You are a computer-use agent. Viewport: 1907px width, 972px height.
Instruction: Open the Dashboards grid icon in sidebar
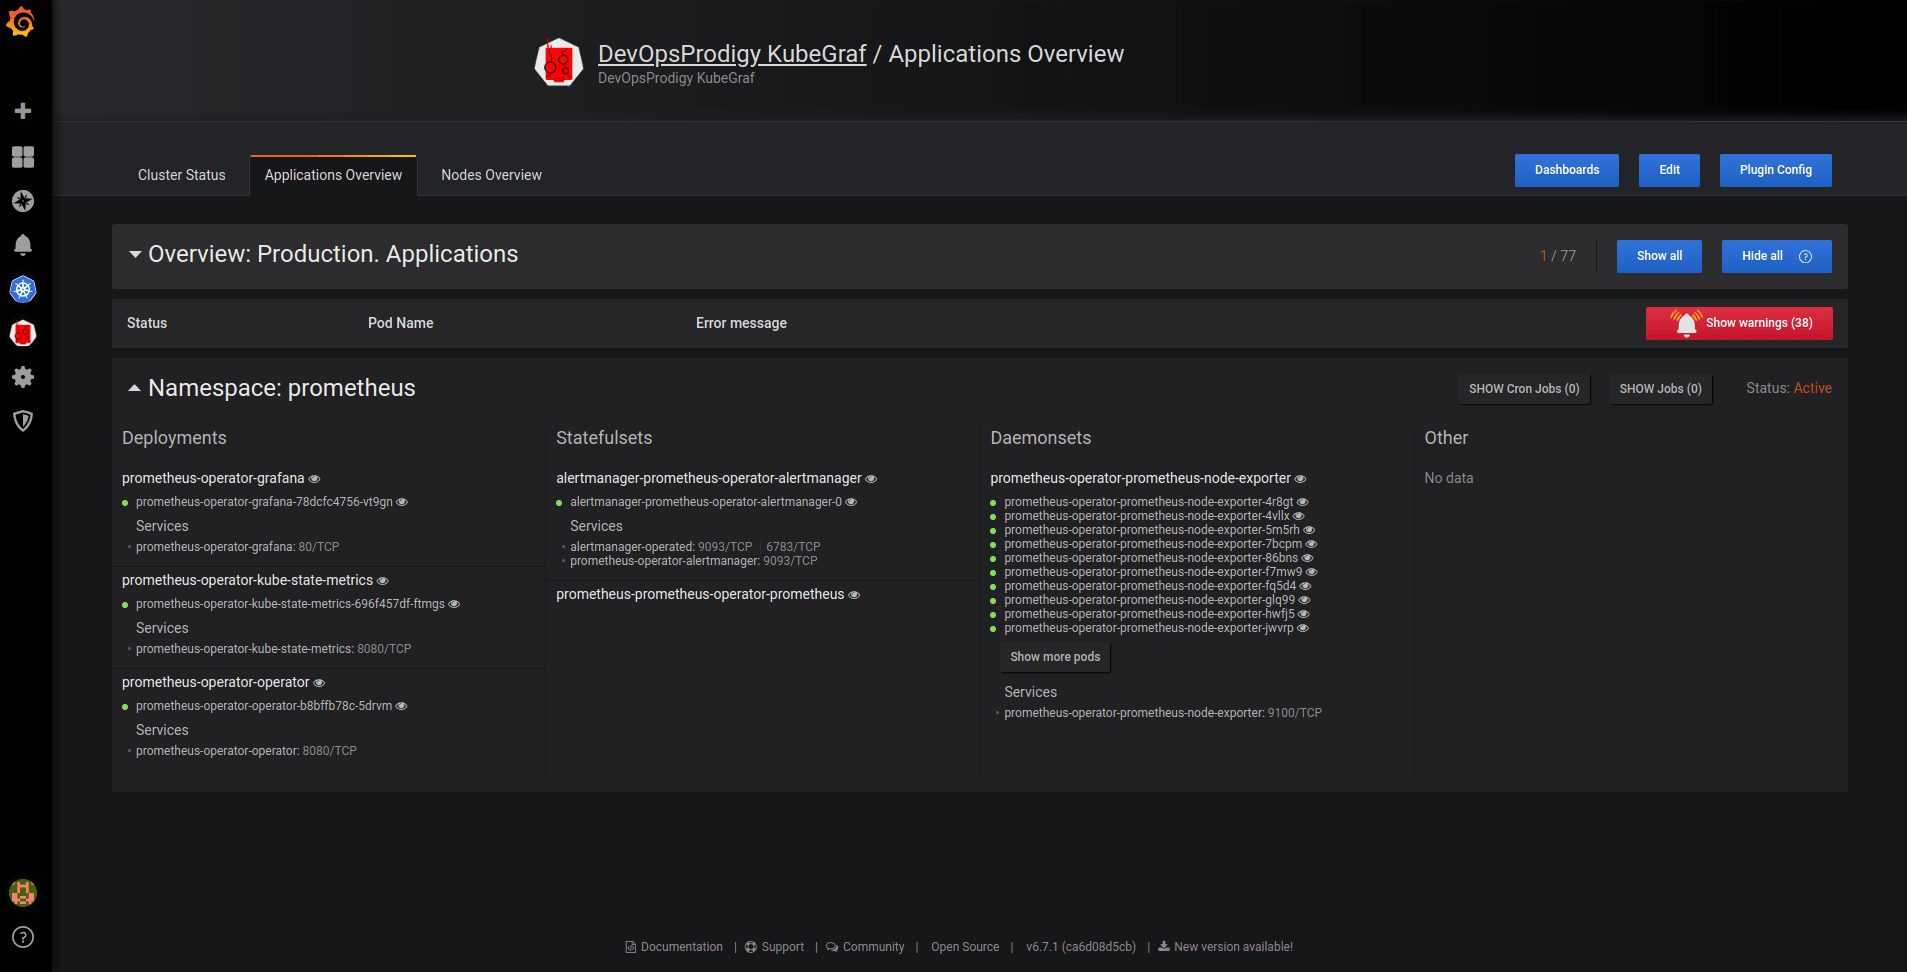(x=23, y=157)
